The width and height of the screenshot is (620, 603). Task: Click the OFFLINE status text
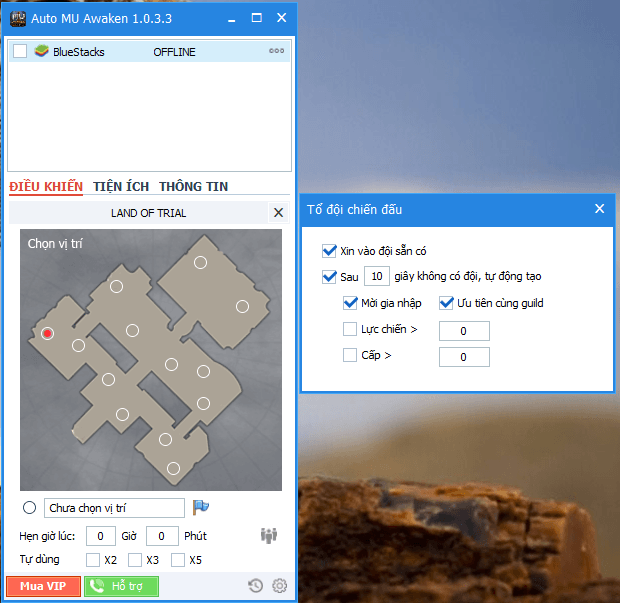pyautogui.click(x=174, y=52)
